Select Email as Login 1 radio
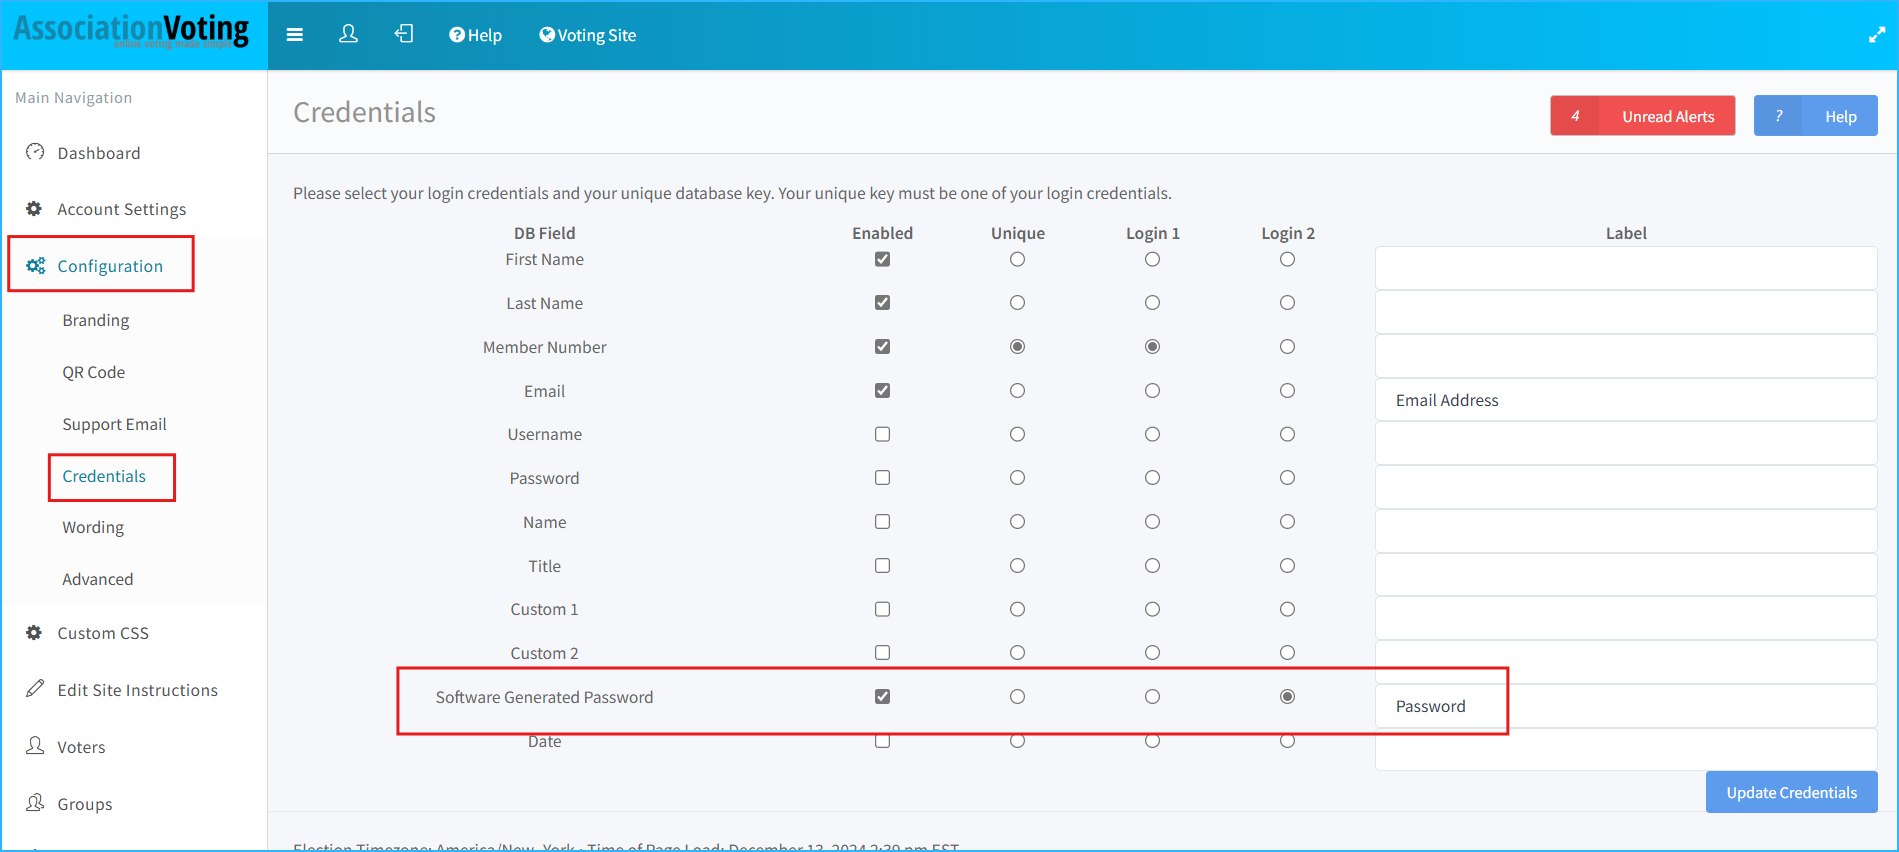The image size is (1899, 852). click(x=1152, y=391)
